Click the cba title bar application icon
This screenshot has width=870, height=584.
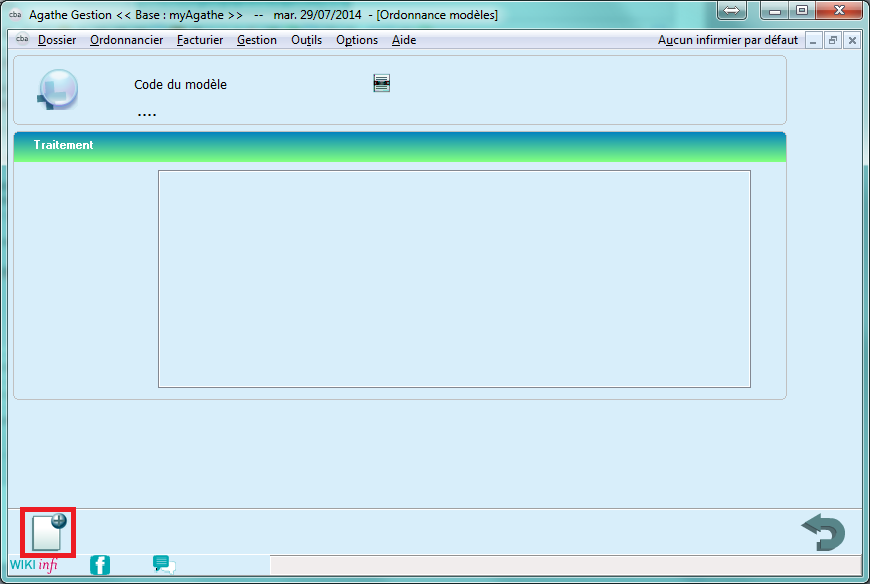pos(15,14)
